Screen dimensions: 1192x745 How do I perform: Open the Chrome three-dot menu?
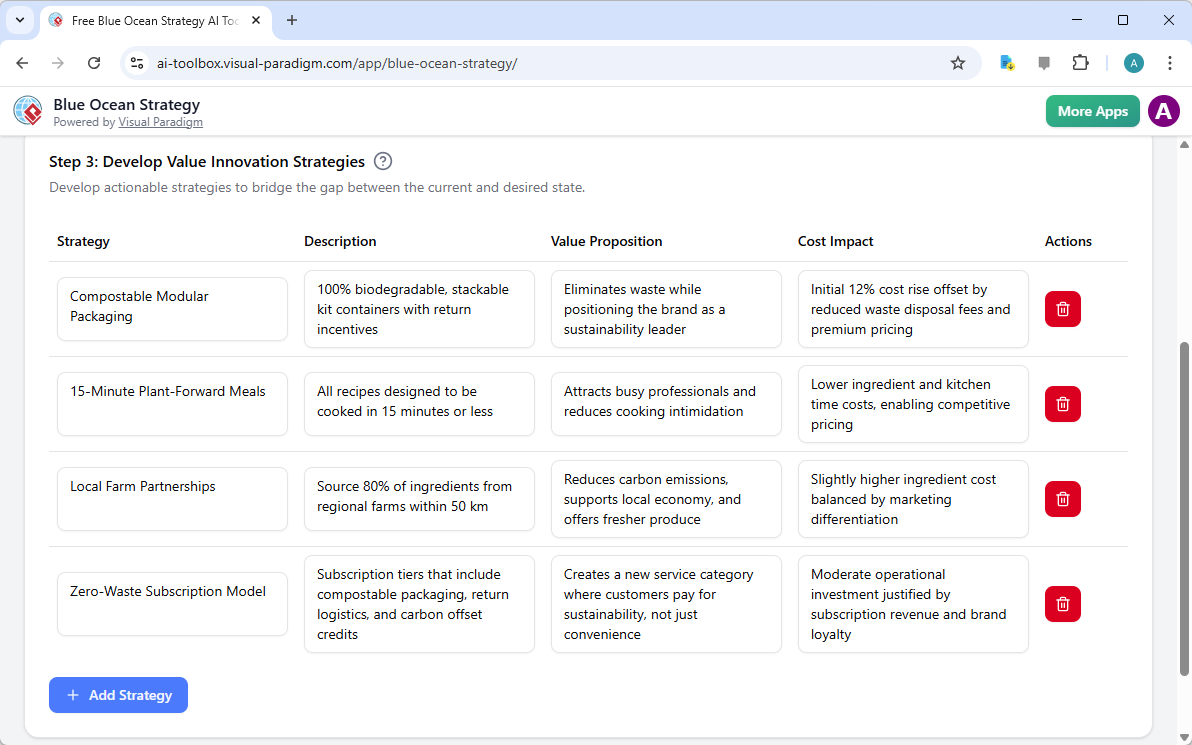pos(1170,62)
